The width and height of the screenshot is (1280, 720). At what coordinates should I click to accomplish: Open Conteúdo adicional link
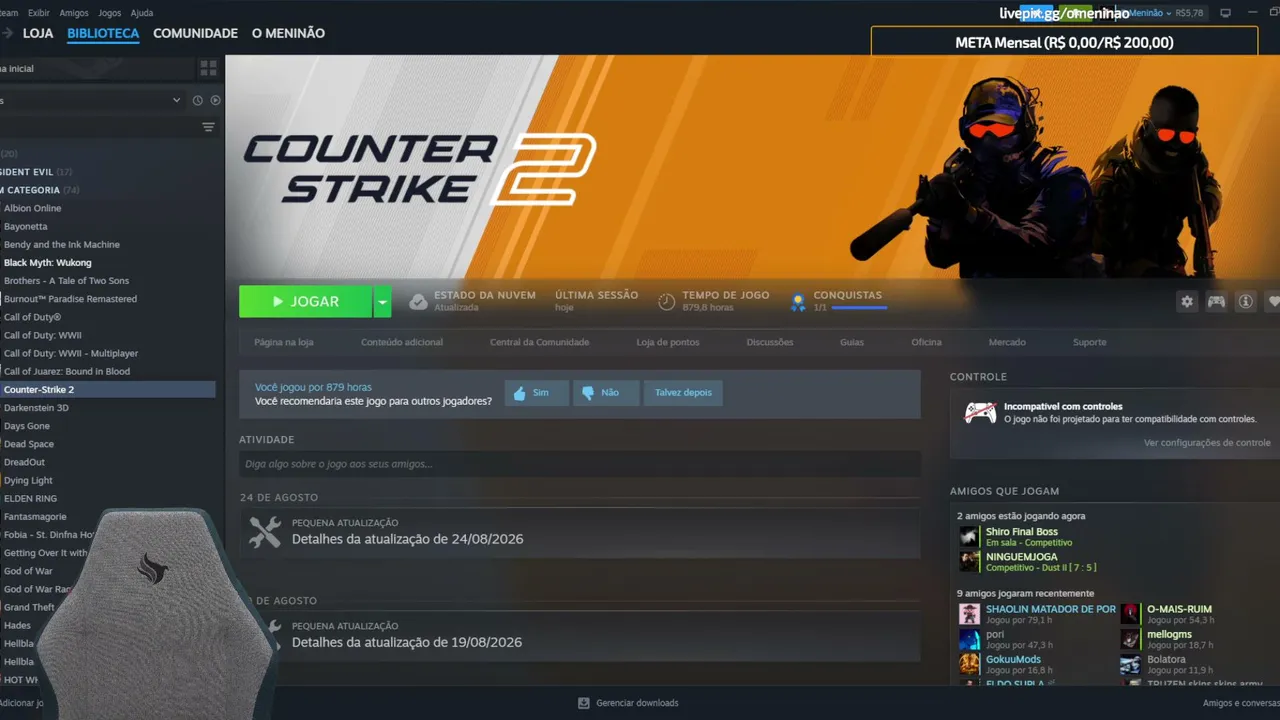(x=402, y=342)
